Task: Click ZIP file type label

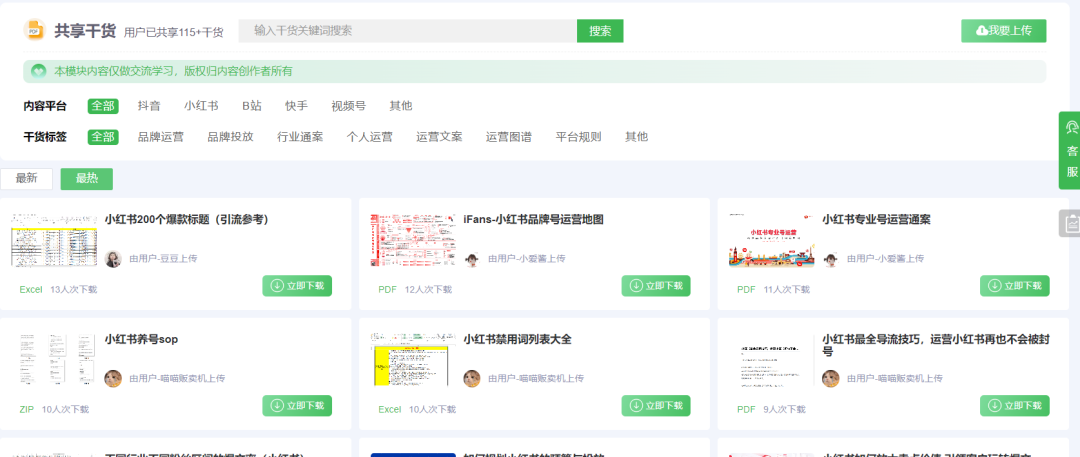Action: tap(27, 409)
